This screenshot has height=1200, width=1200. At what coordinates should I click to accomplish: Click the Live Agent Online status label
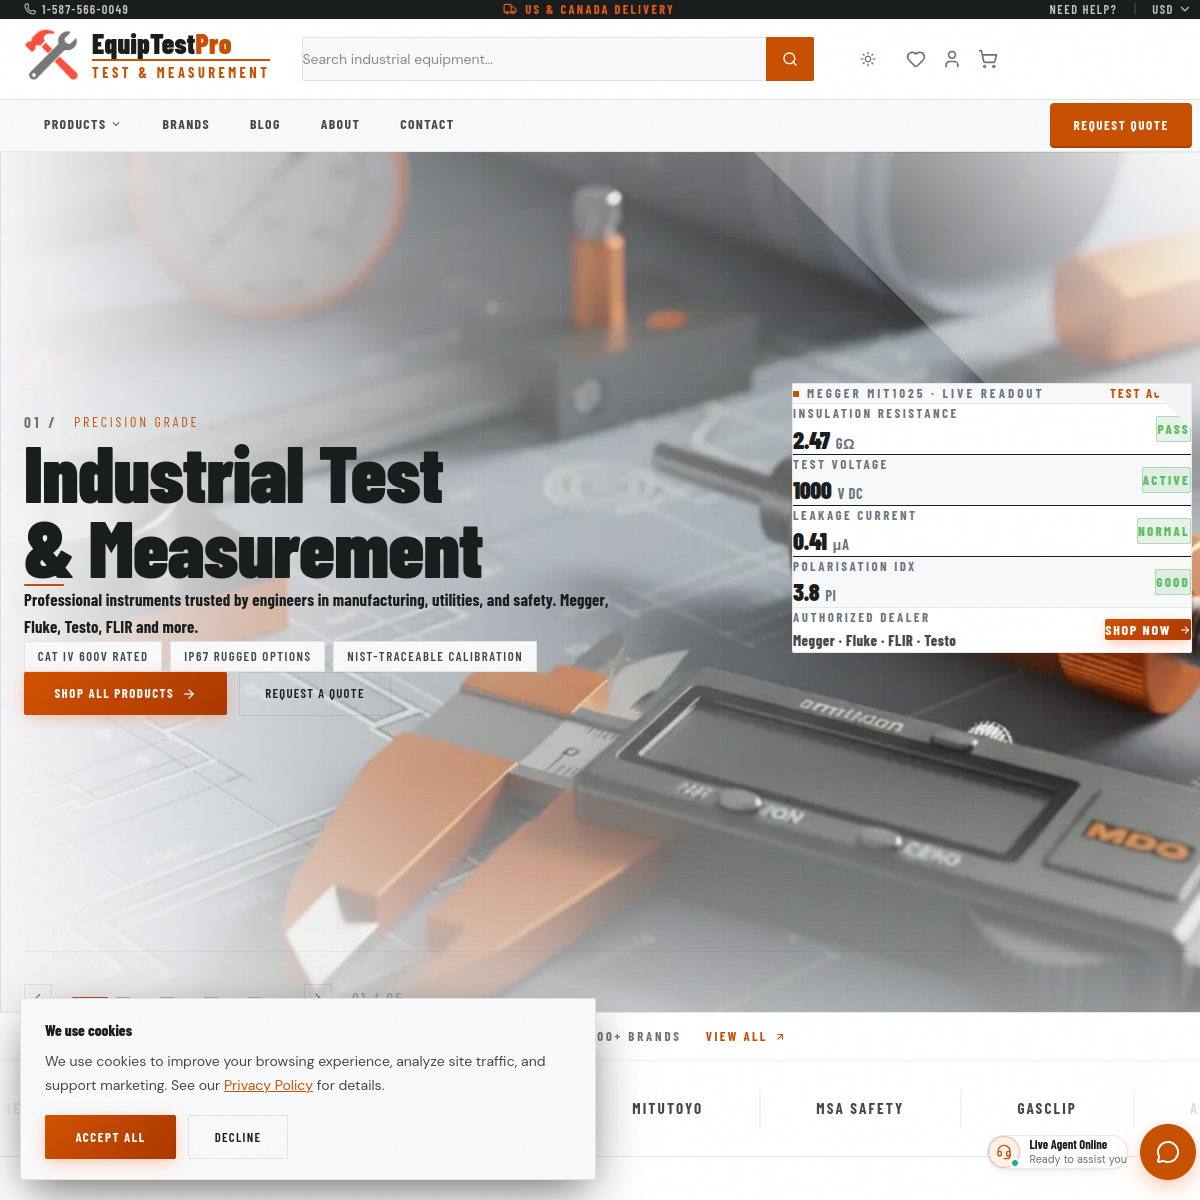(1068, 1145)
